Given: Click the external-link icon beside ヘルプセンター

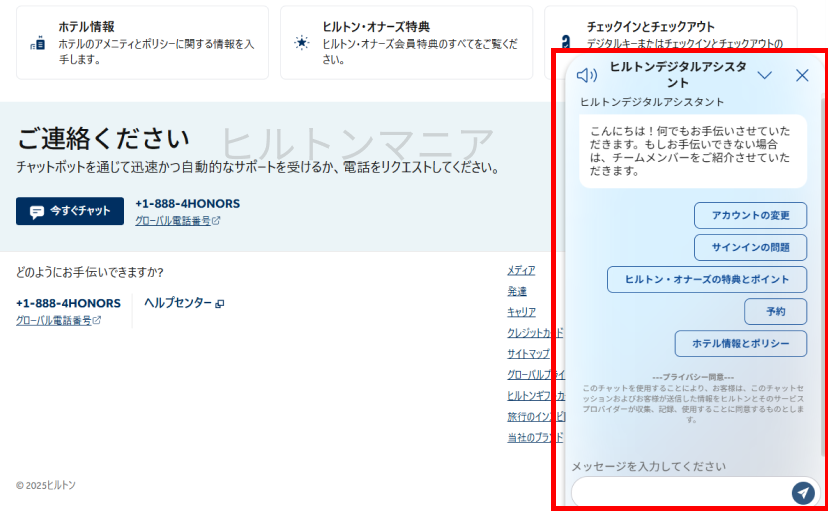Looking at the screenshot, I should tap(220, 304).
